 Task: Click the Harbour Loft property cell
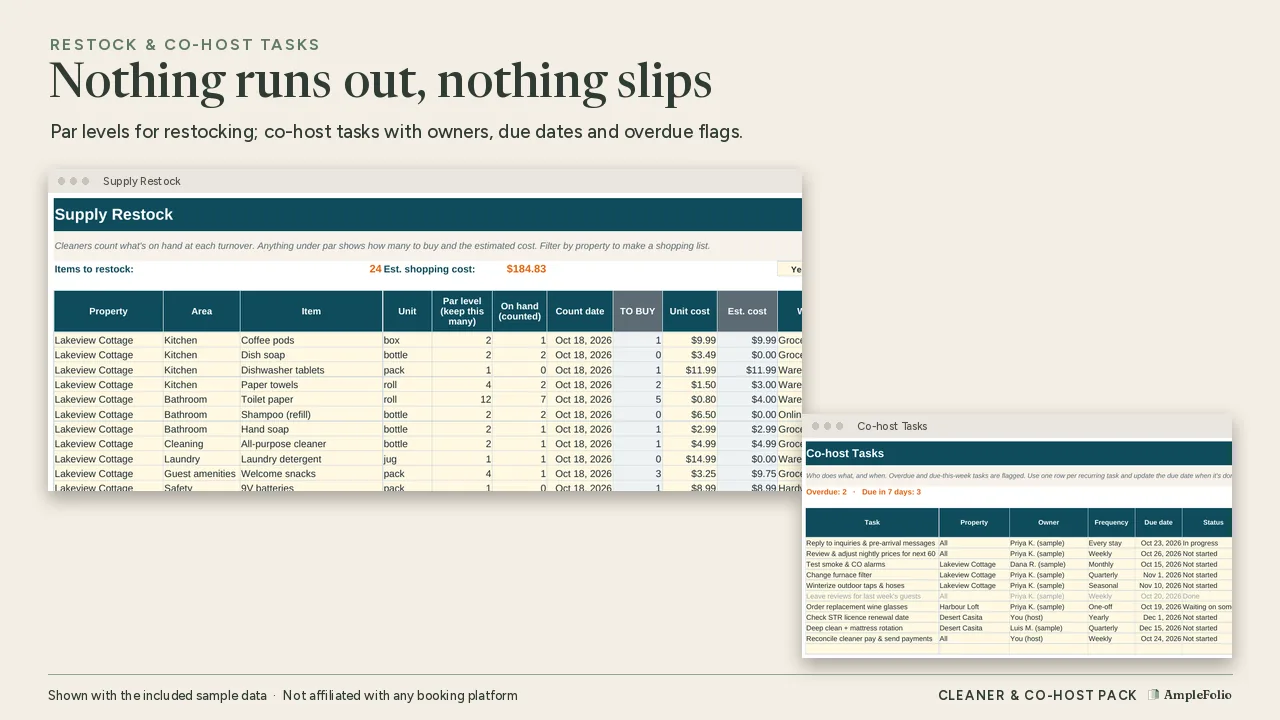(974, 607)
